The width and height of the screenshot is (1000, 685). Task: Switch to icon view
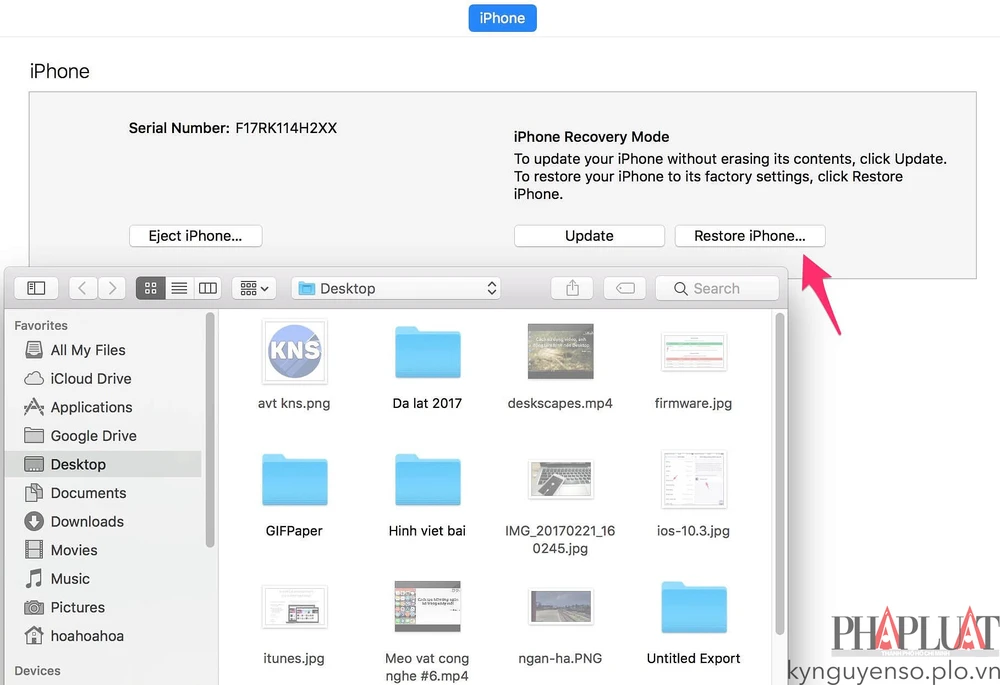coord(150,288)
